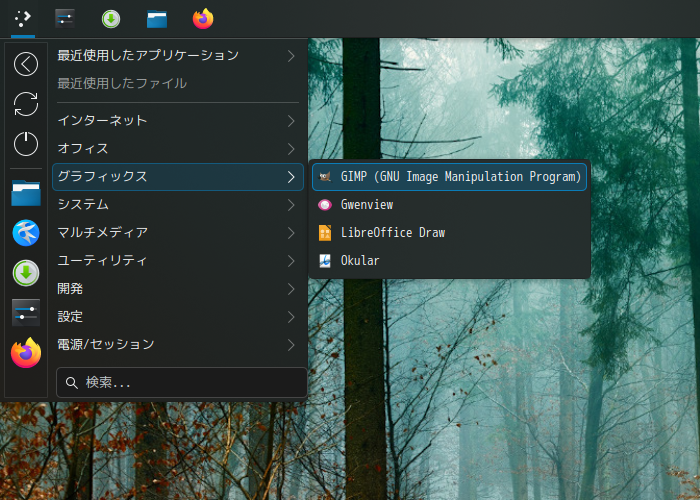The height and width of the screenshot is (500, 700).
Task: Click the magnifier icon in search box
Action: [71, 383]
